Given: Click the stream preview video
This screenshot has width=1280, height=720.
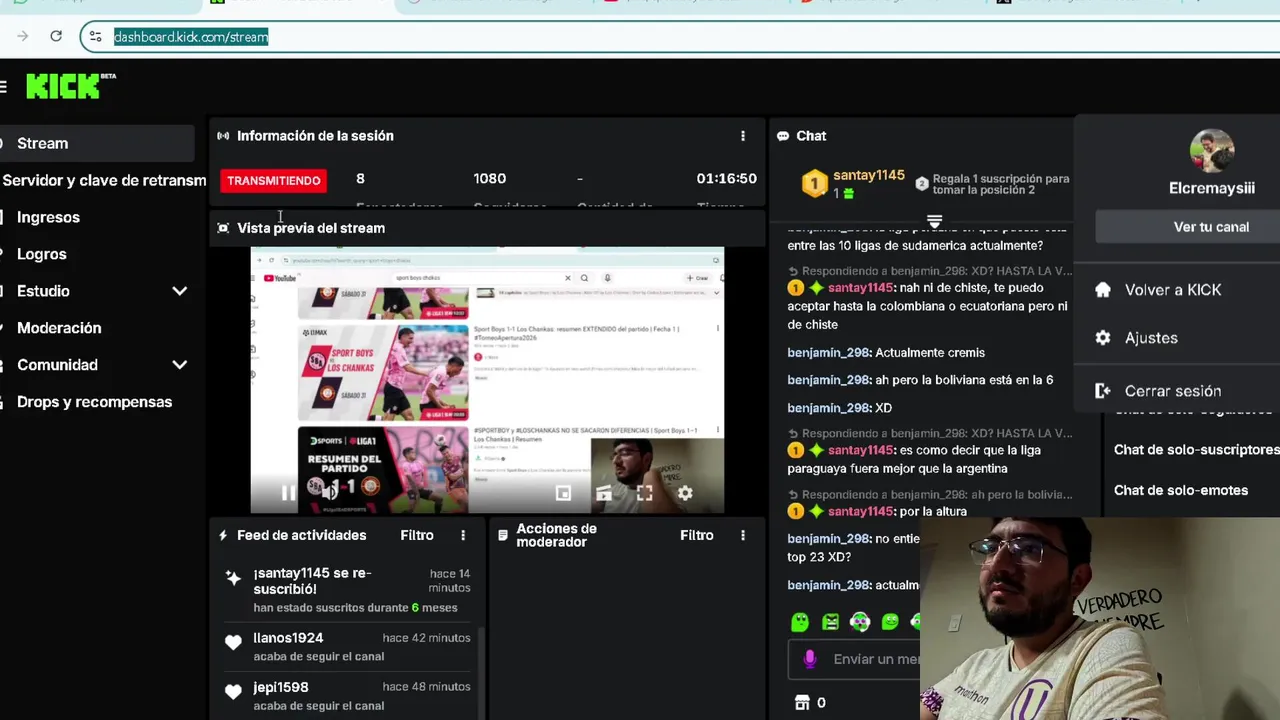Looking at the screenshot, I should [x=487, y=380].
